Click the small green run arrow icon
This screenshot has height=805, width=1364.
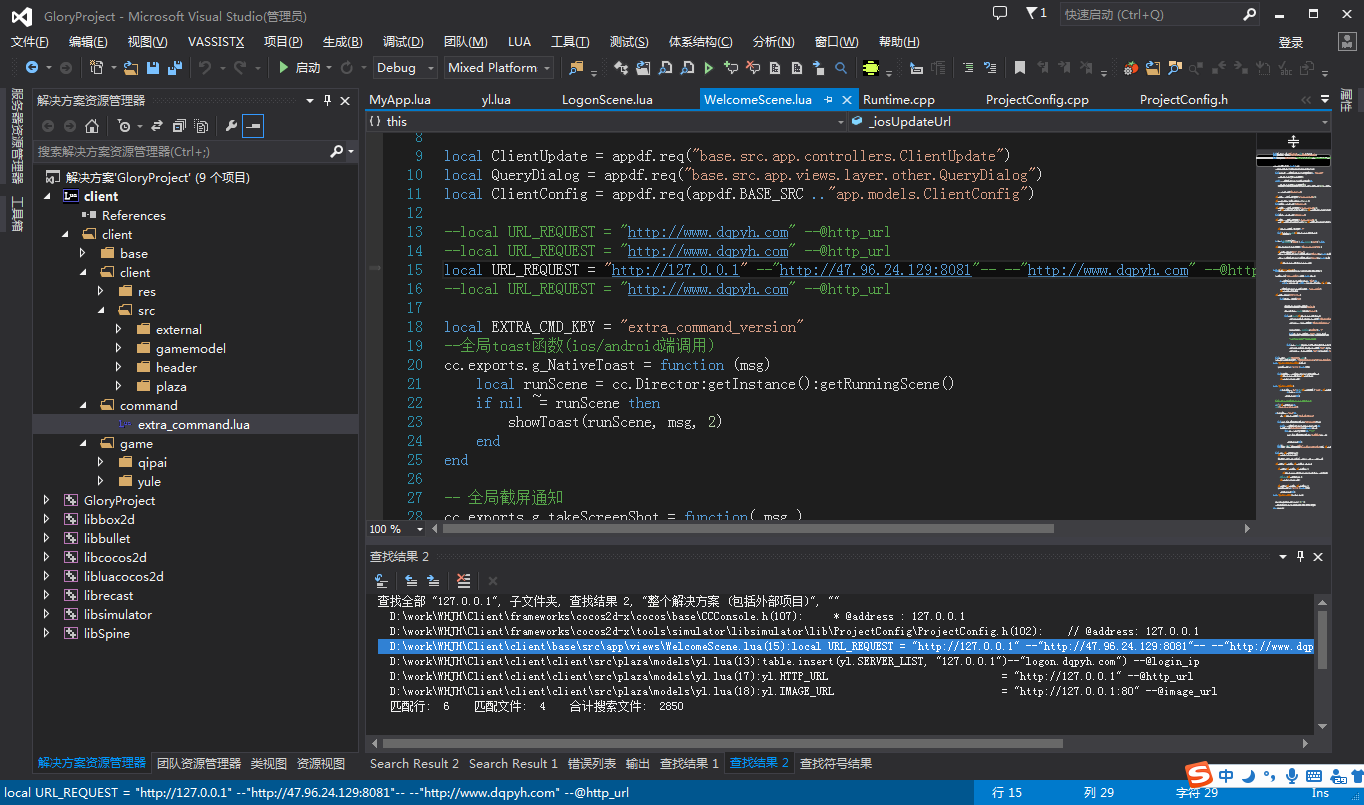(709, 68)
